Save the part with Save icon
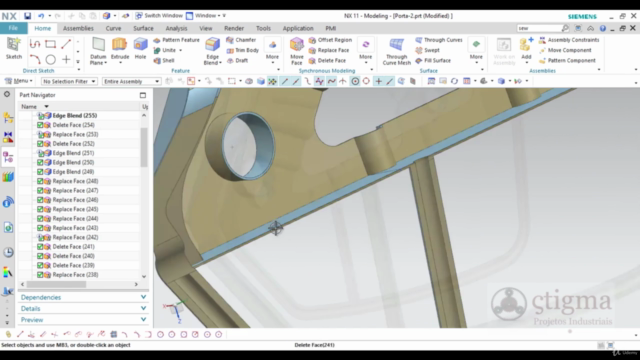Viewport: 640px width, 360px height. click(x=27, y=16)
